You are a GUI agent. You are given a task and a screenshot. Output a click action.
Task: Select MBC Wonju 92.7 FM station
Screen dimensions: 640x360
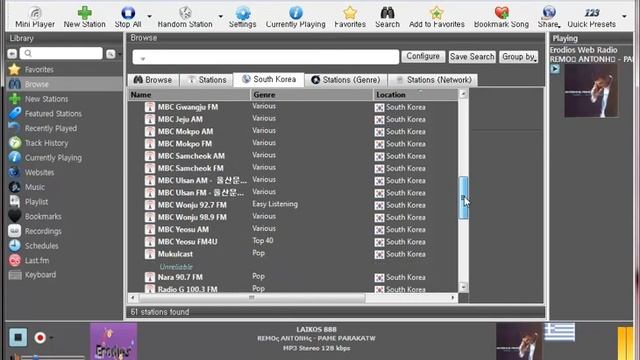pos(192,205)
